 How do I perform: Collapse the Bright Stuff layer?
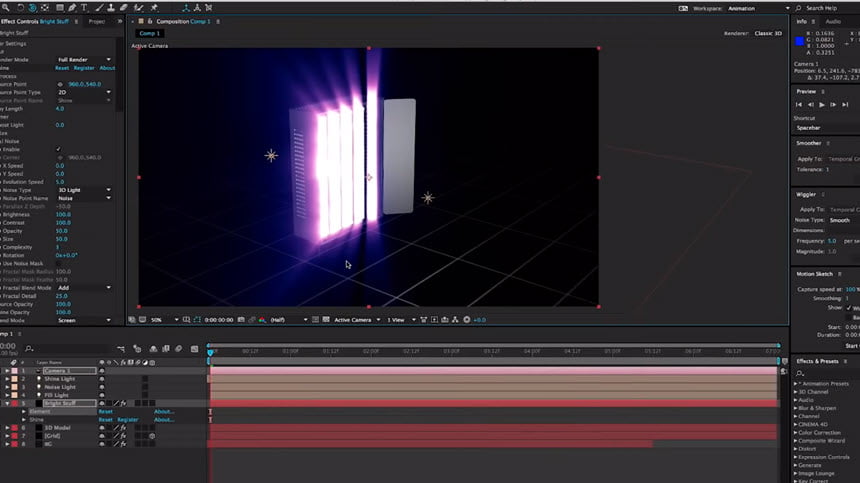[x=7, y=403]
